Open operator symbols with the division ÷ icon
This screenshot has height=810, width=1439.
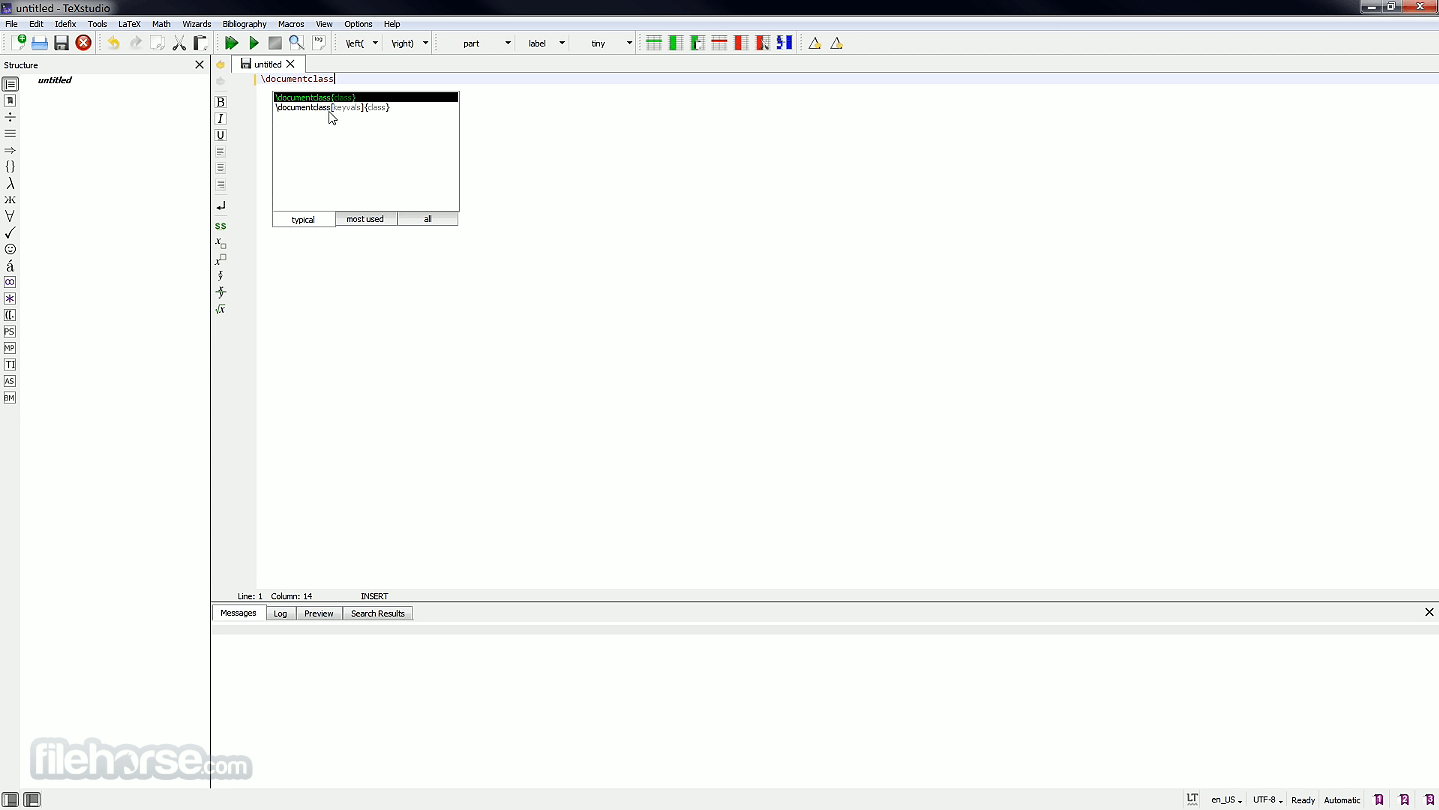pyautogui.click(x=10, y=117)
